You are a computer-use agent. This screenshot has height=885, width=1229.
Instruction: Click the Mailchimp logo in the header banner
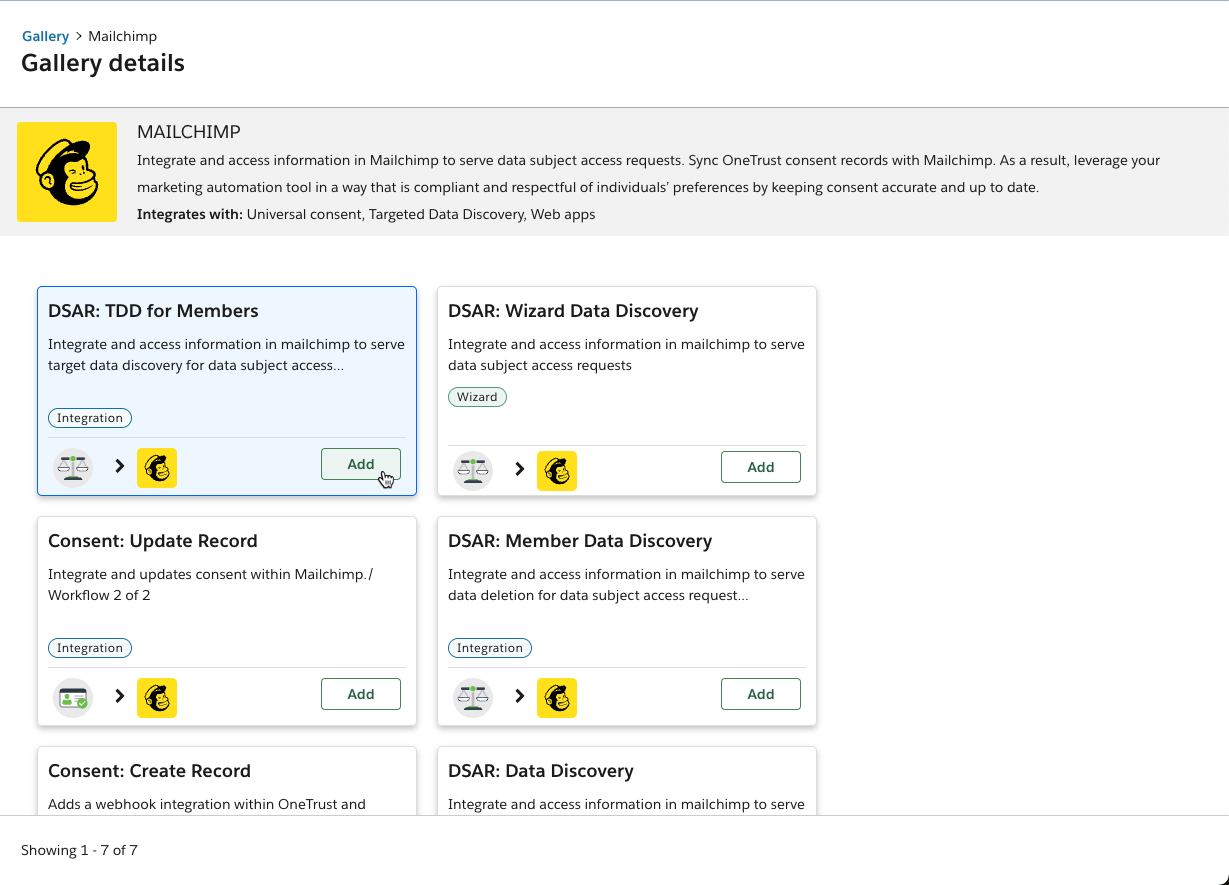(67, 171)
